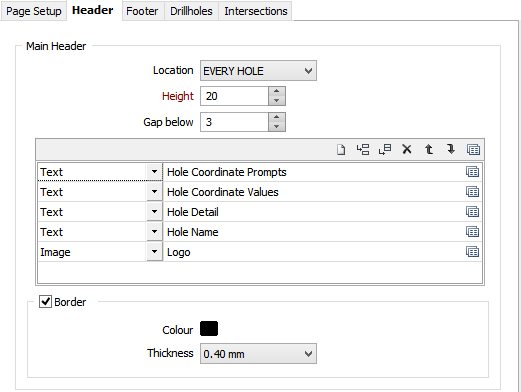Select the Hole Name cell
The height and width of the screenshot is (392, 521).
314,232
